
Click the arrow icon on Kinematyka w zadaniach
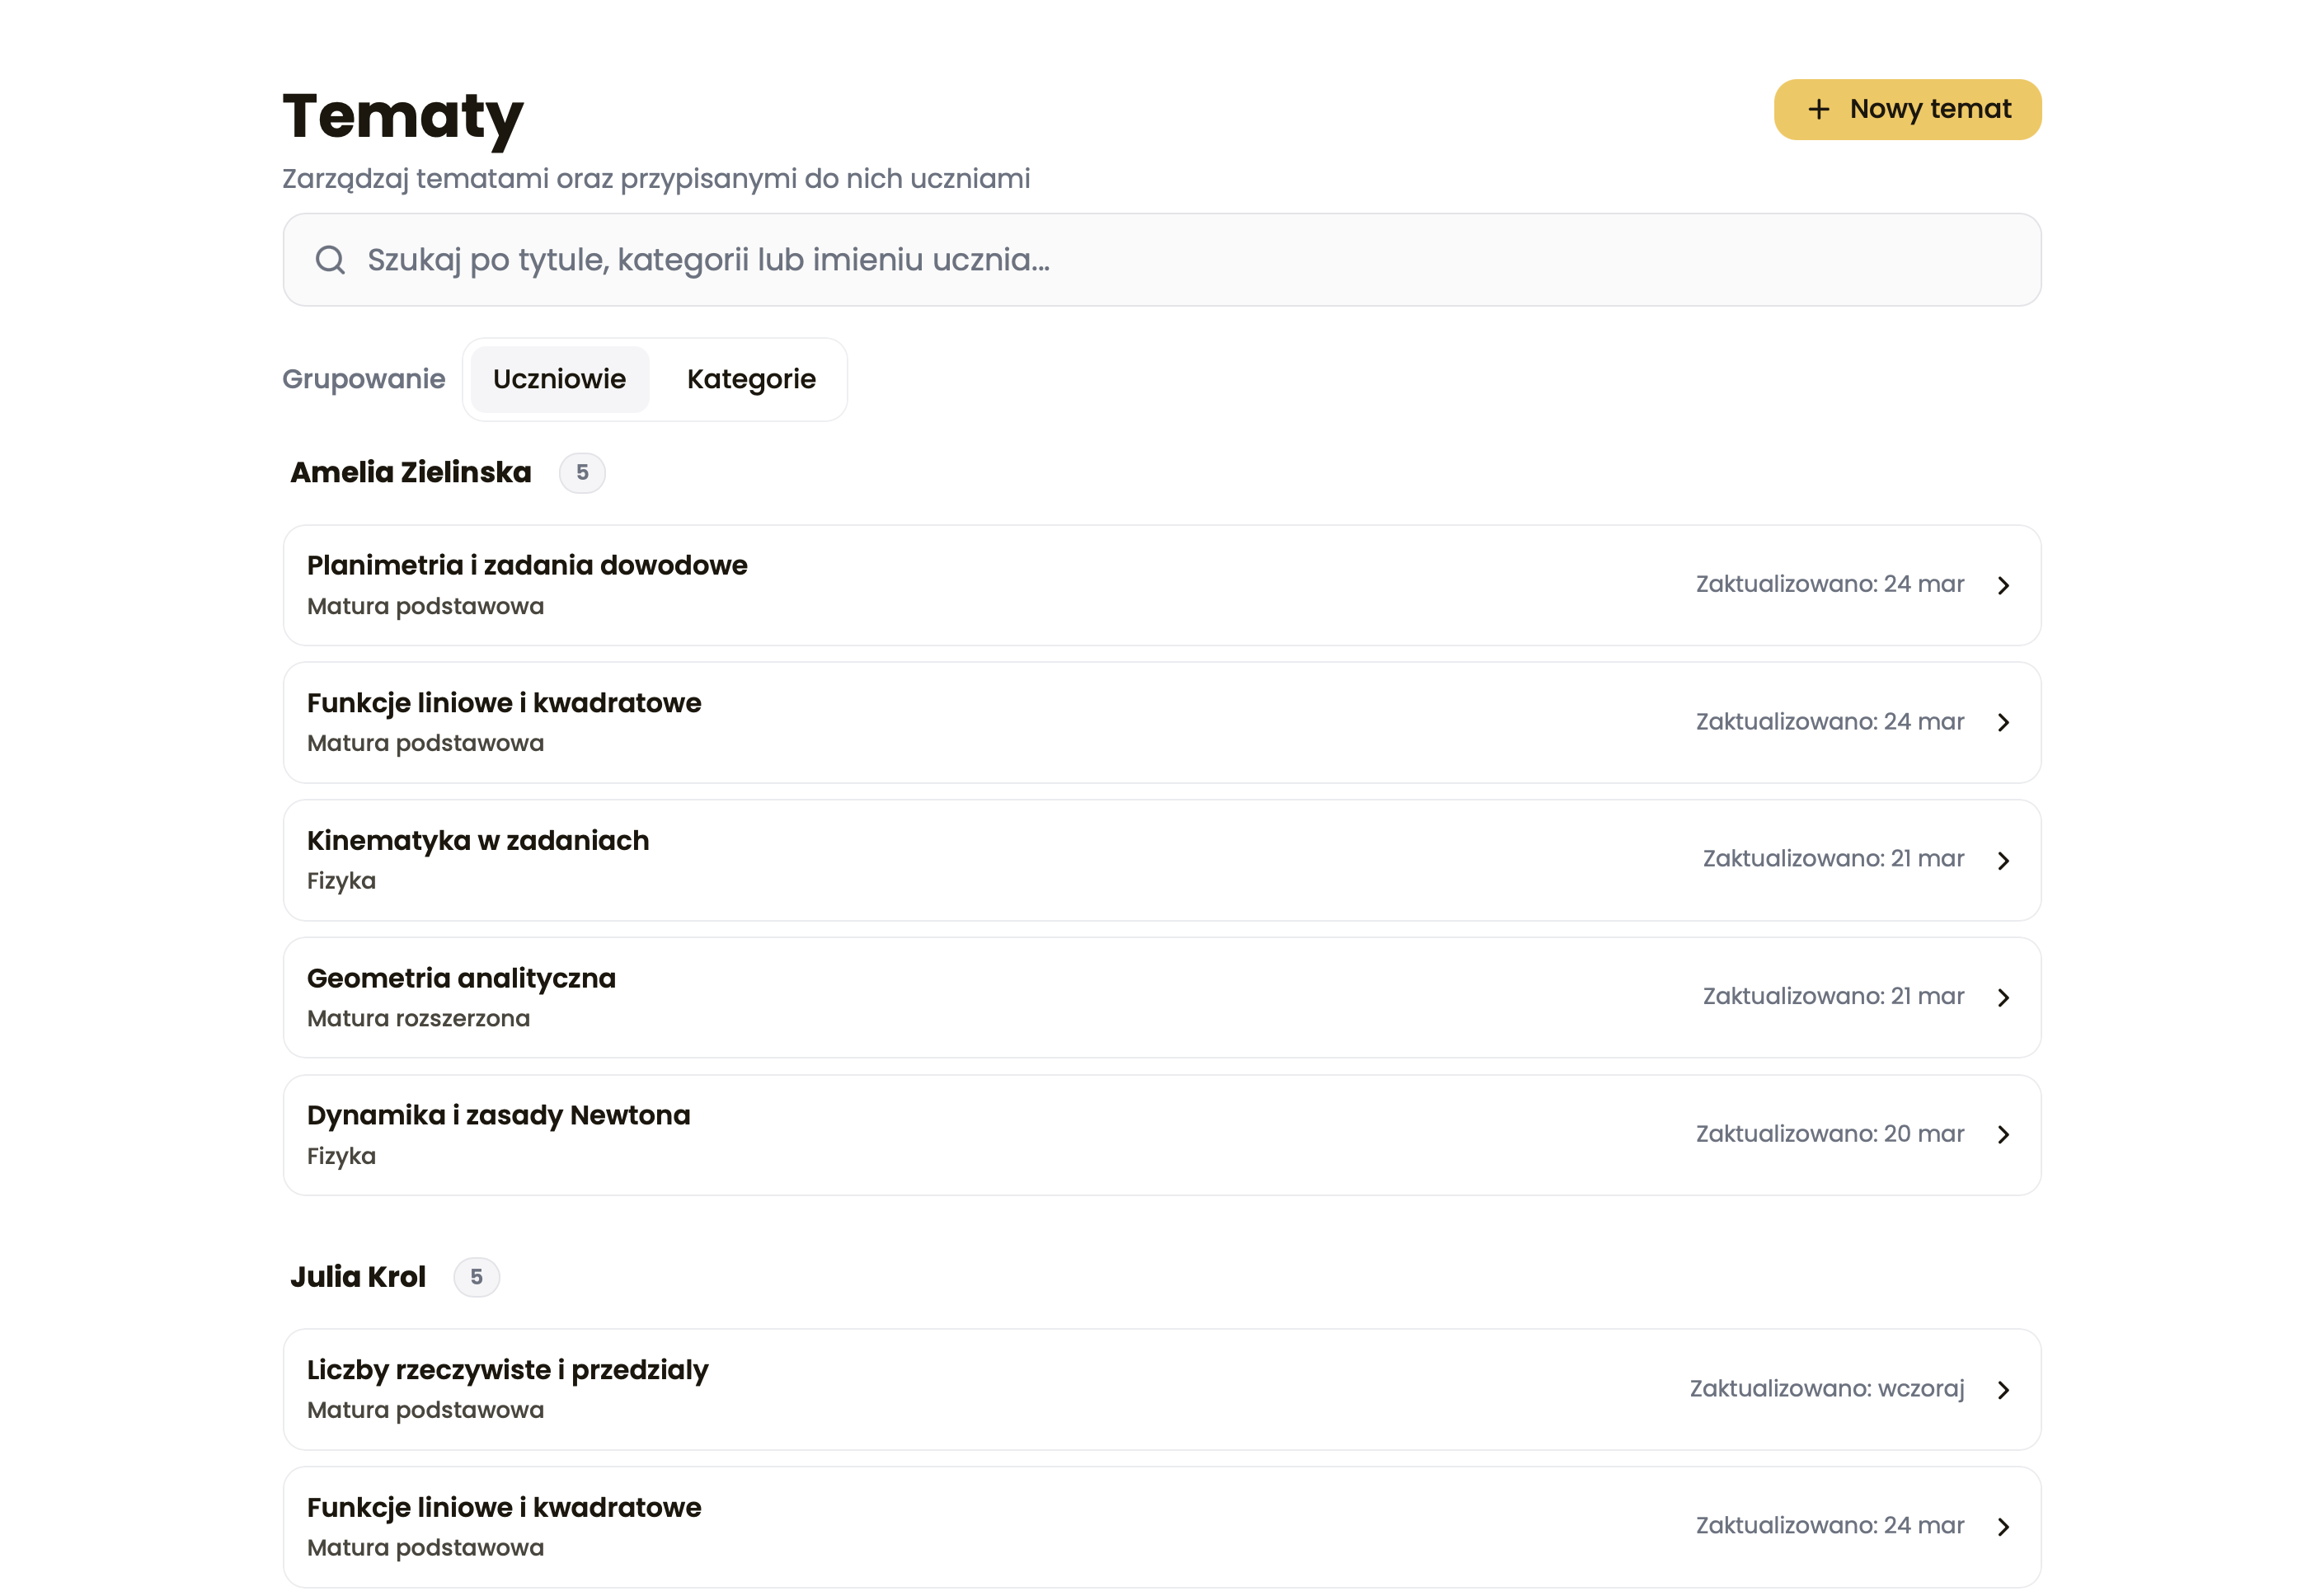(x=2003, y=860)
